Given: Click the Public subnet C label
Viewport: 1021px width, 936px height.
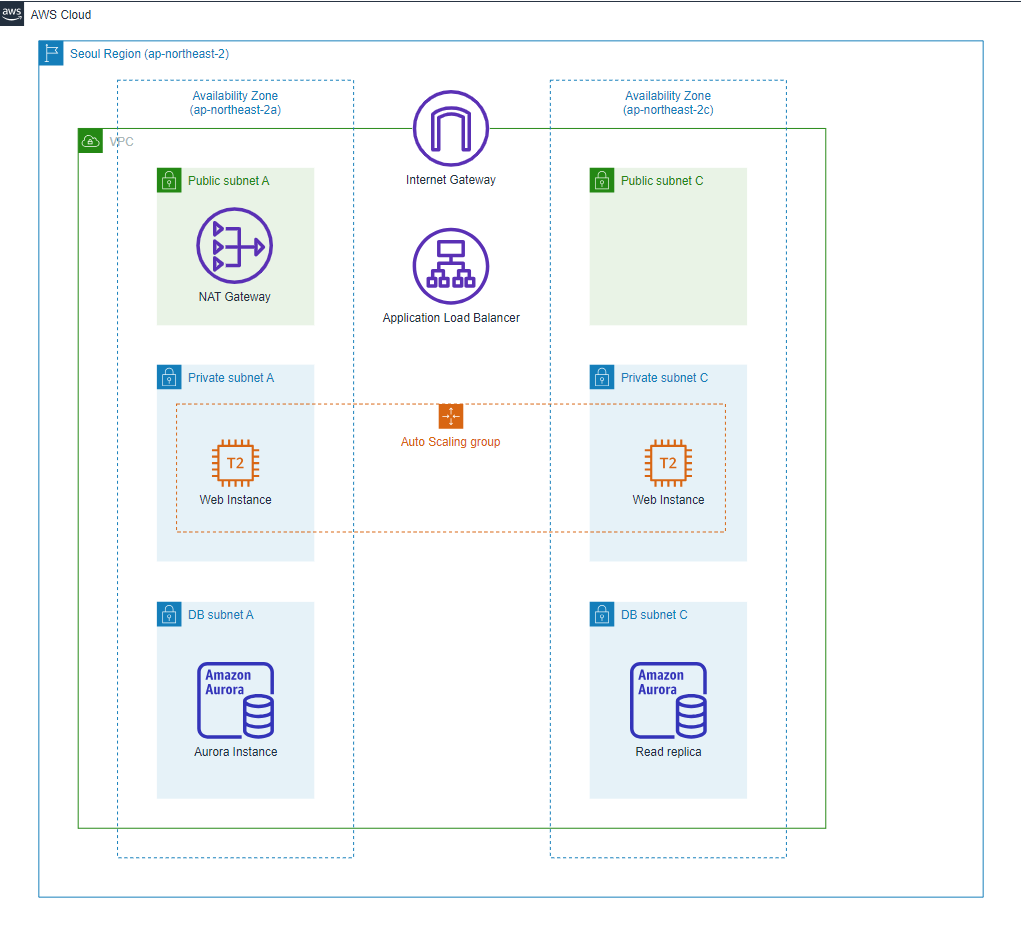Looking at the screenshot, I should 662,180.
